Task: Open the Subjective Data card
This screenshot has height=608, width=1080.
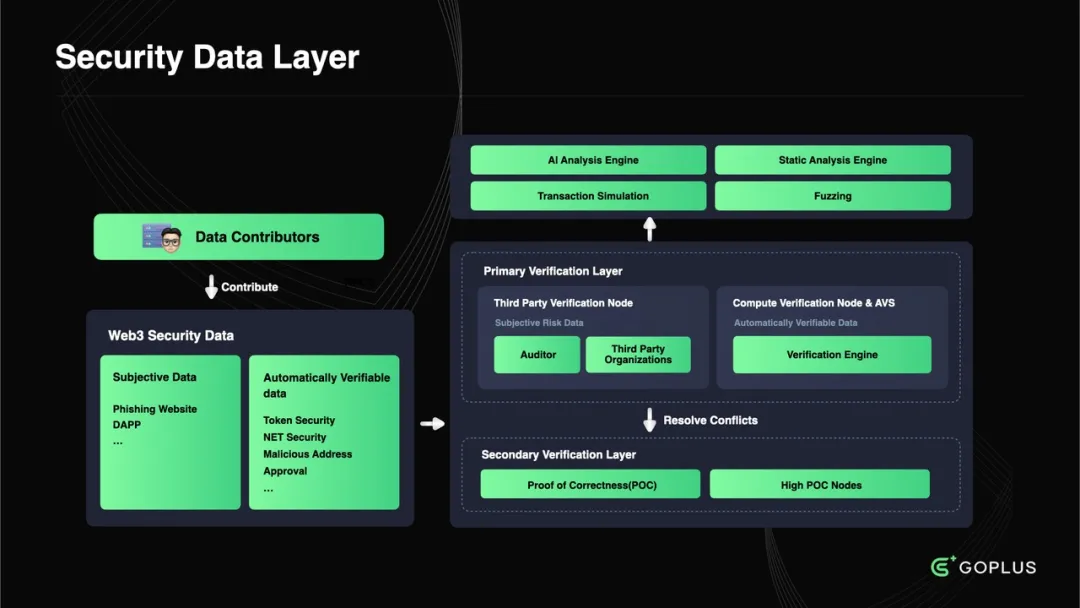Action: click(x=170, y=432)
